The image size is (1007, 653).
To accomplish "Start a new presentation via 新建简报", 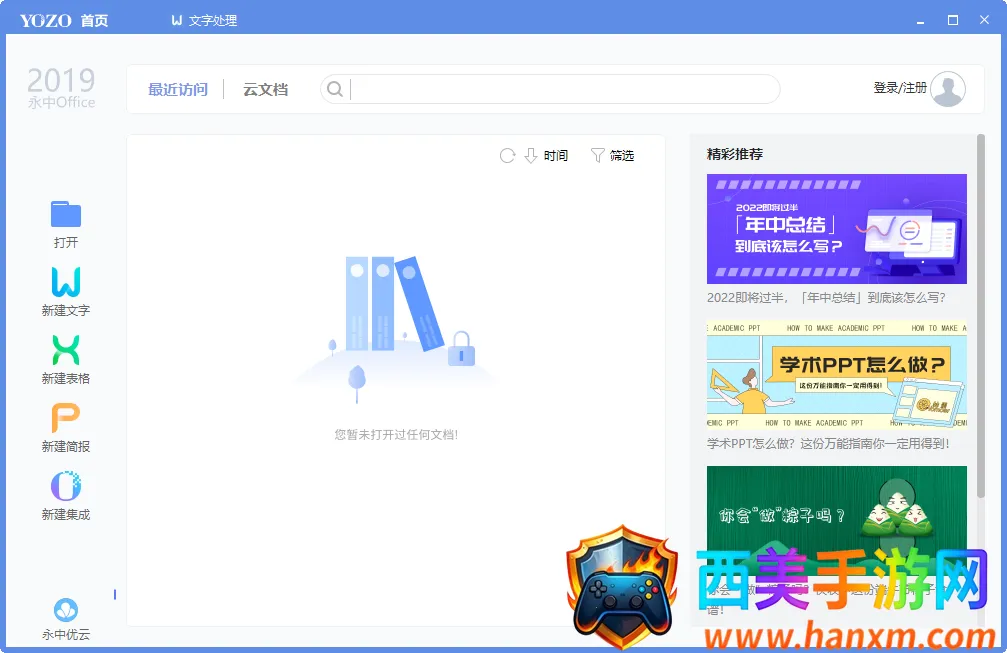I will coord(66,418).
